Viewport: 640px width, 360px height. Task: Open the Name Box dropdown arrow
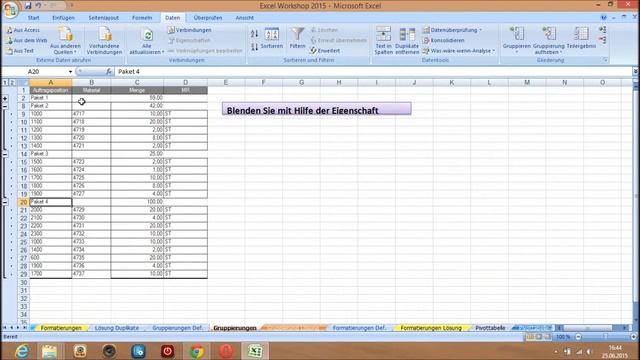click(70, 72)
